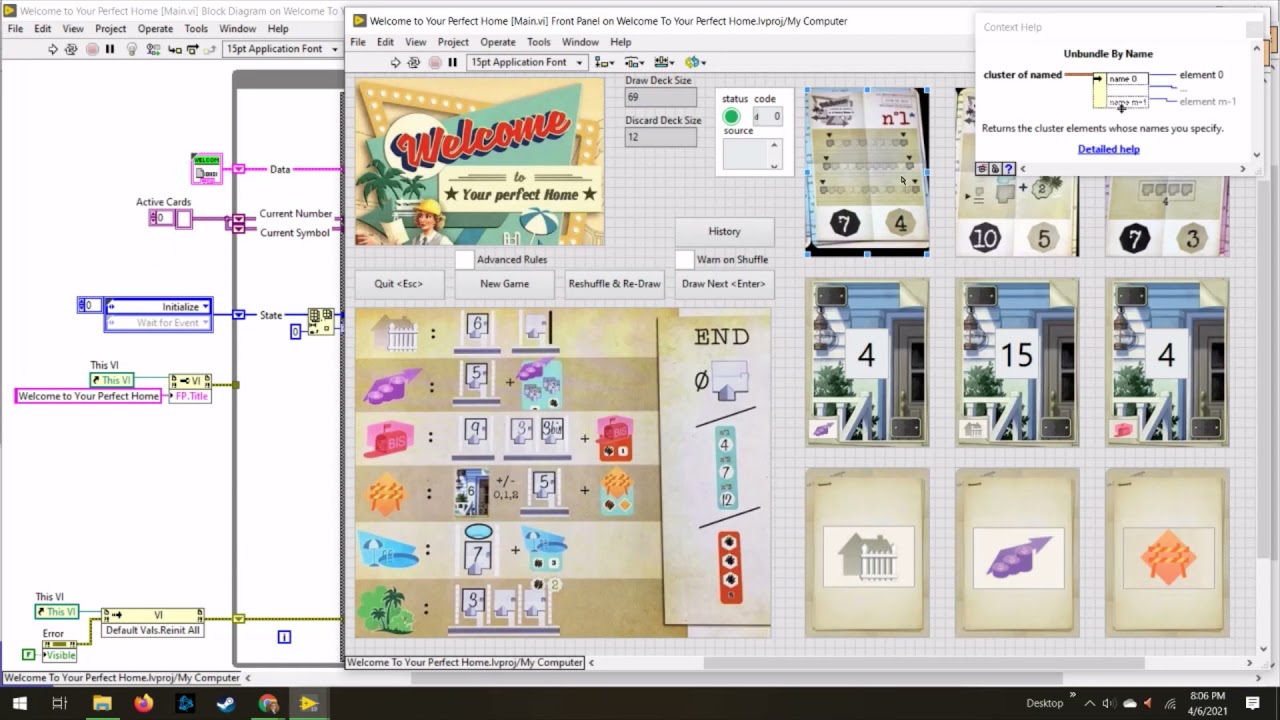The image size is (1280, 720).
Task: Open Detailed help link
Action: (x=1108, y=149)
